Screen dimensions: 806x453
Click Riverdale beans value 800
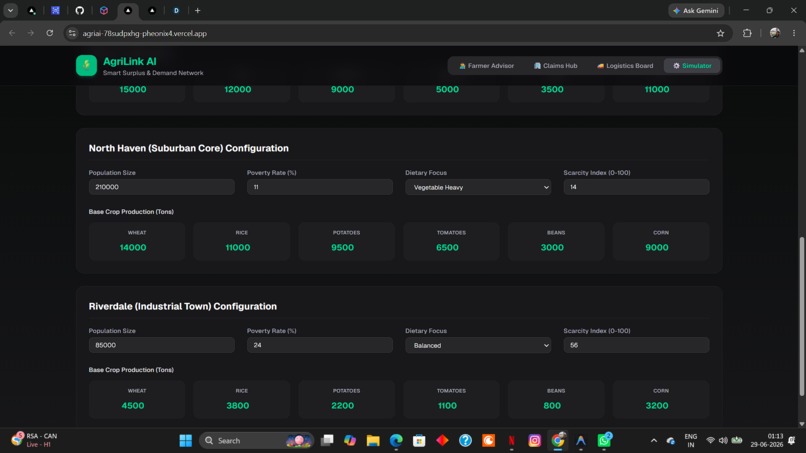tap(552, 406)
